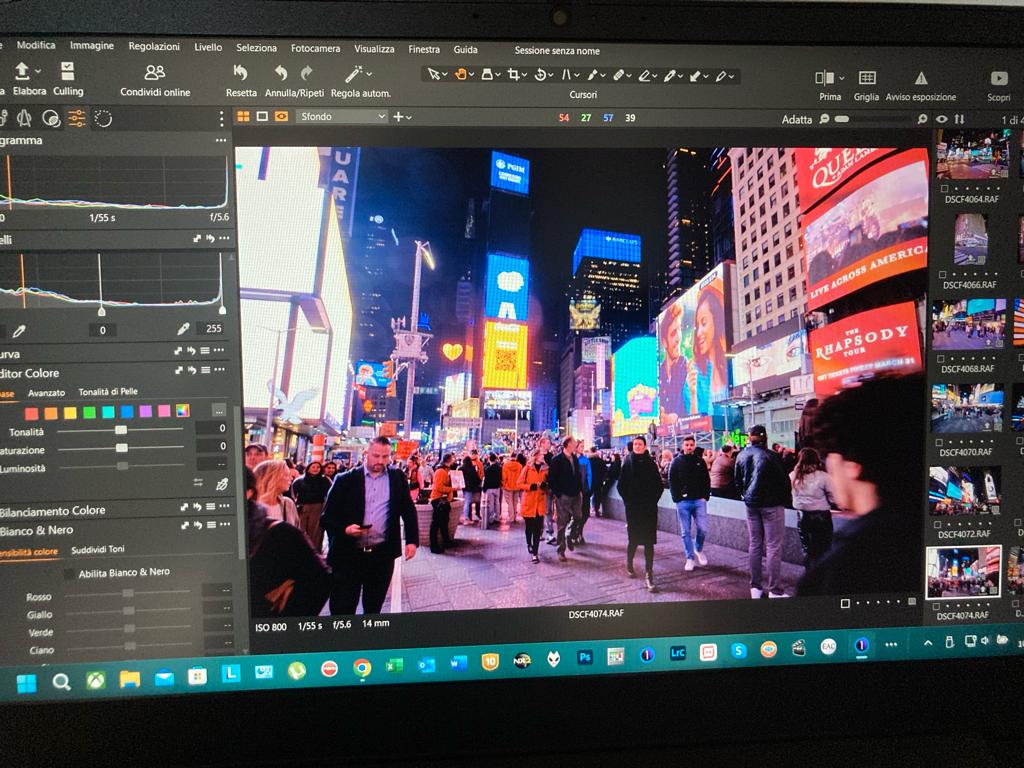Click the Windows Start button
The height and width of the screenshot is (768, 1024).
[27, 684]
